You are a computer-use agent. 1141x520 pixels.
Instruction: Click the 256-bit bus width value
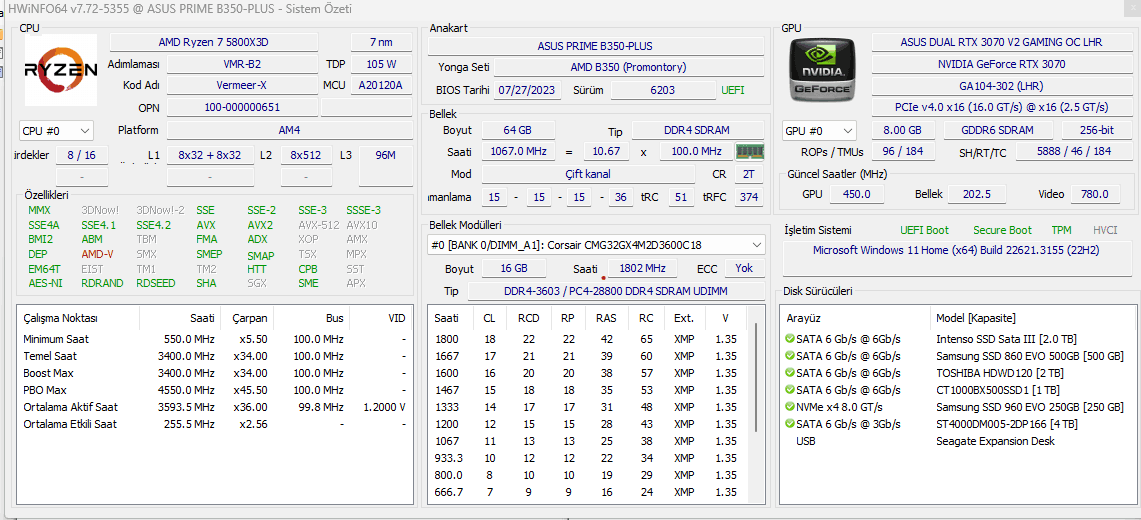1095,130
